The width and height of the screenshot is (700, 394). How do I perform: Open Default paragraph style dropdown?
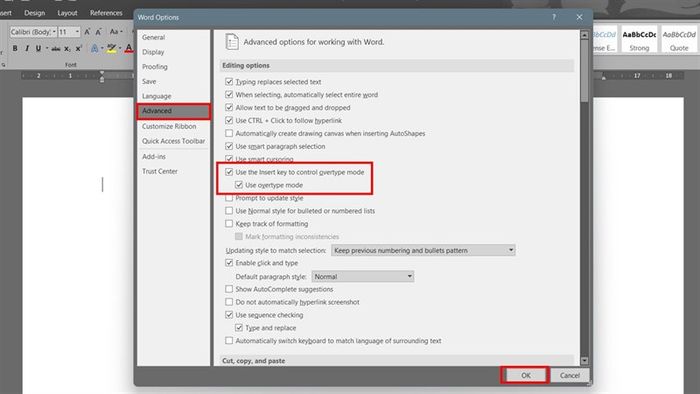click(x=362, y=277)
